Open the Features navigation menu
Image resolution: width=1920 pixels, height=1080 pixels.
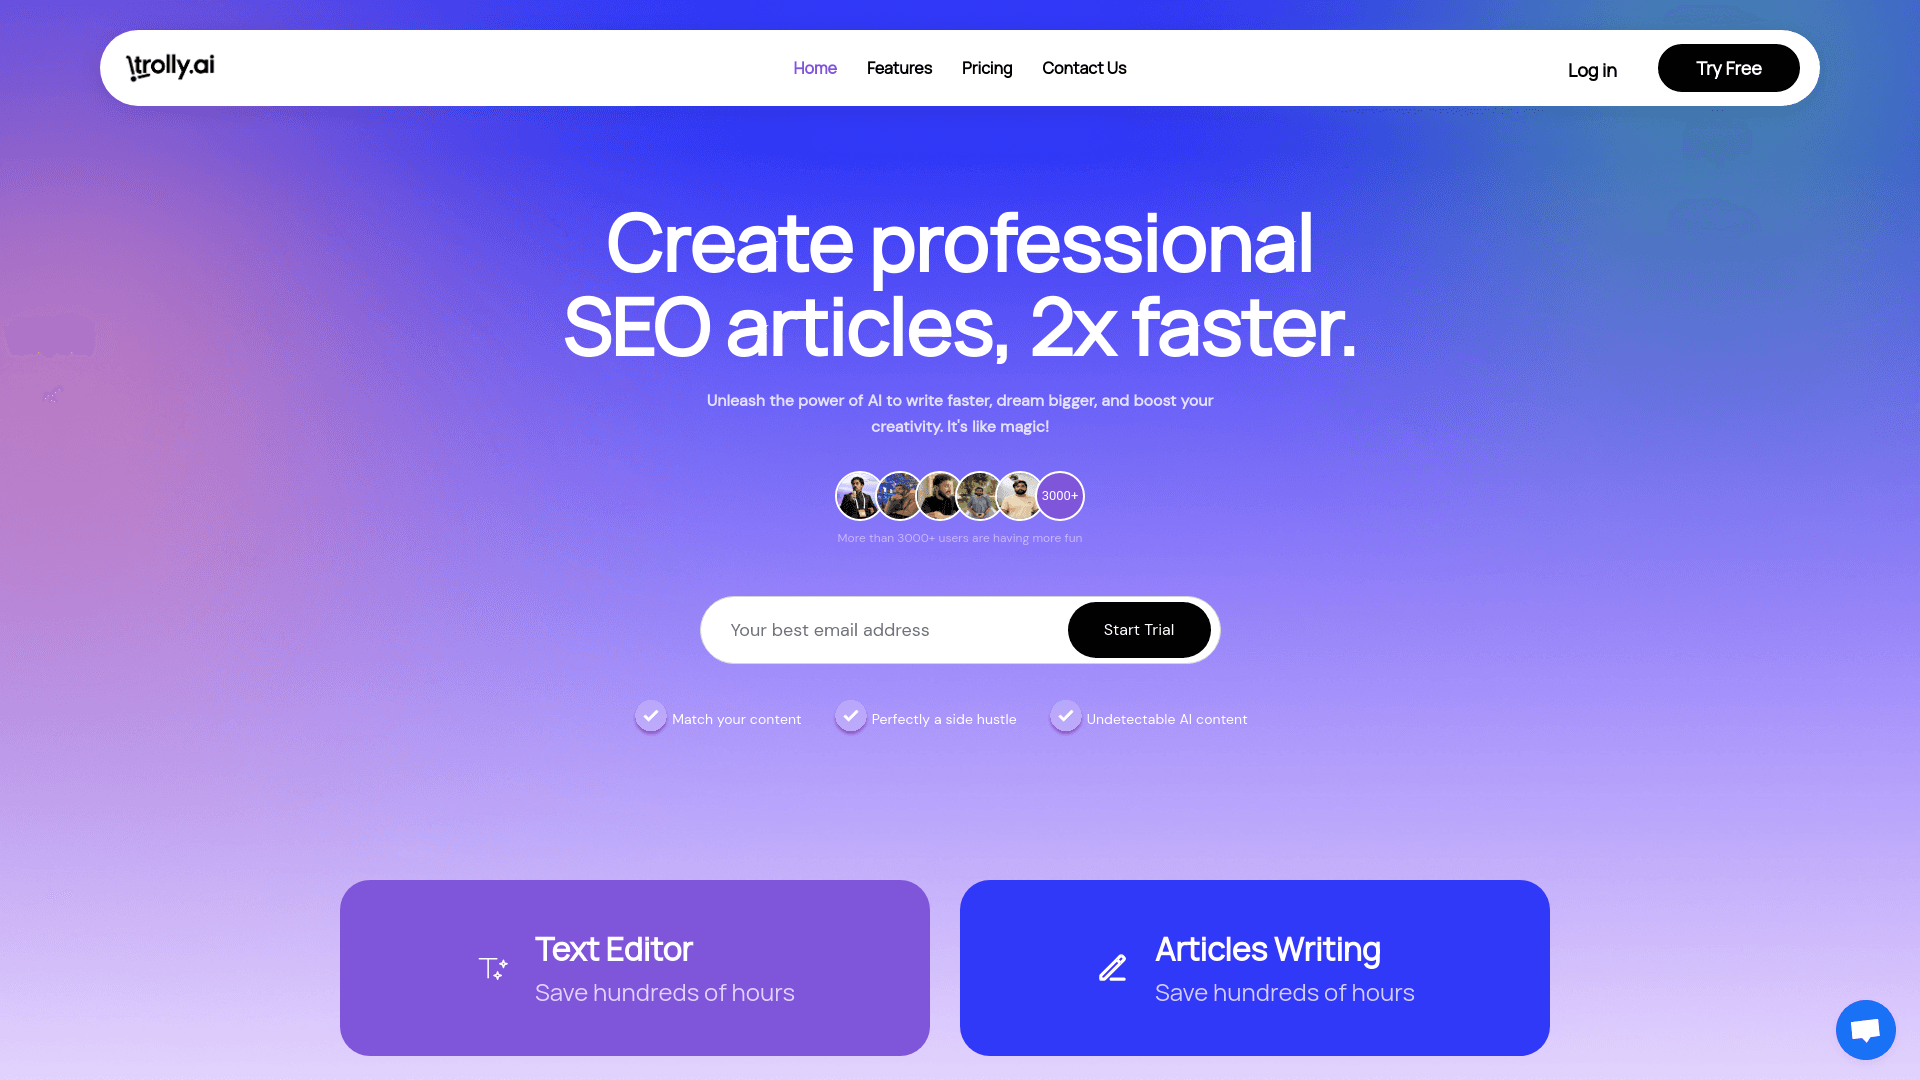[898, 67]
